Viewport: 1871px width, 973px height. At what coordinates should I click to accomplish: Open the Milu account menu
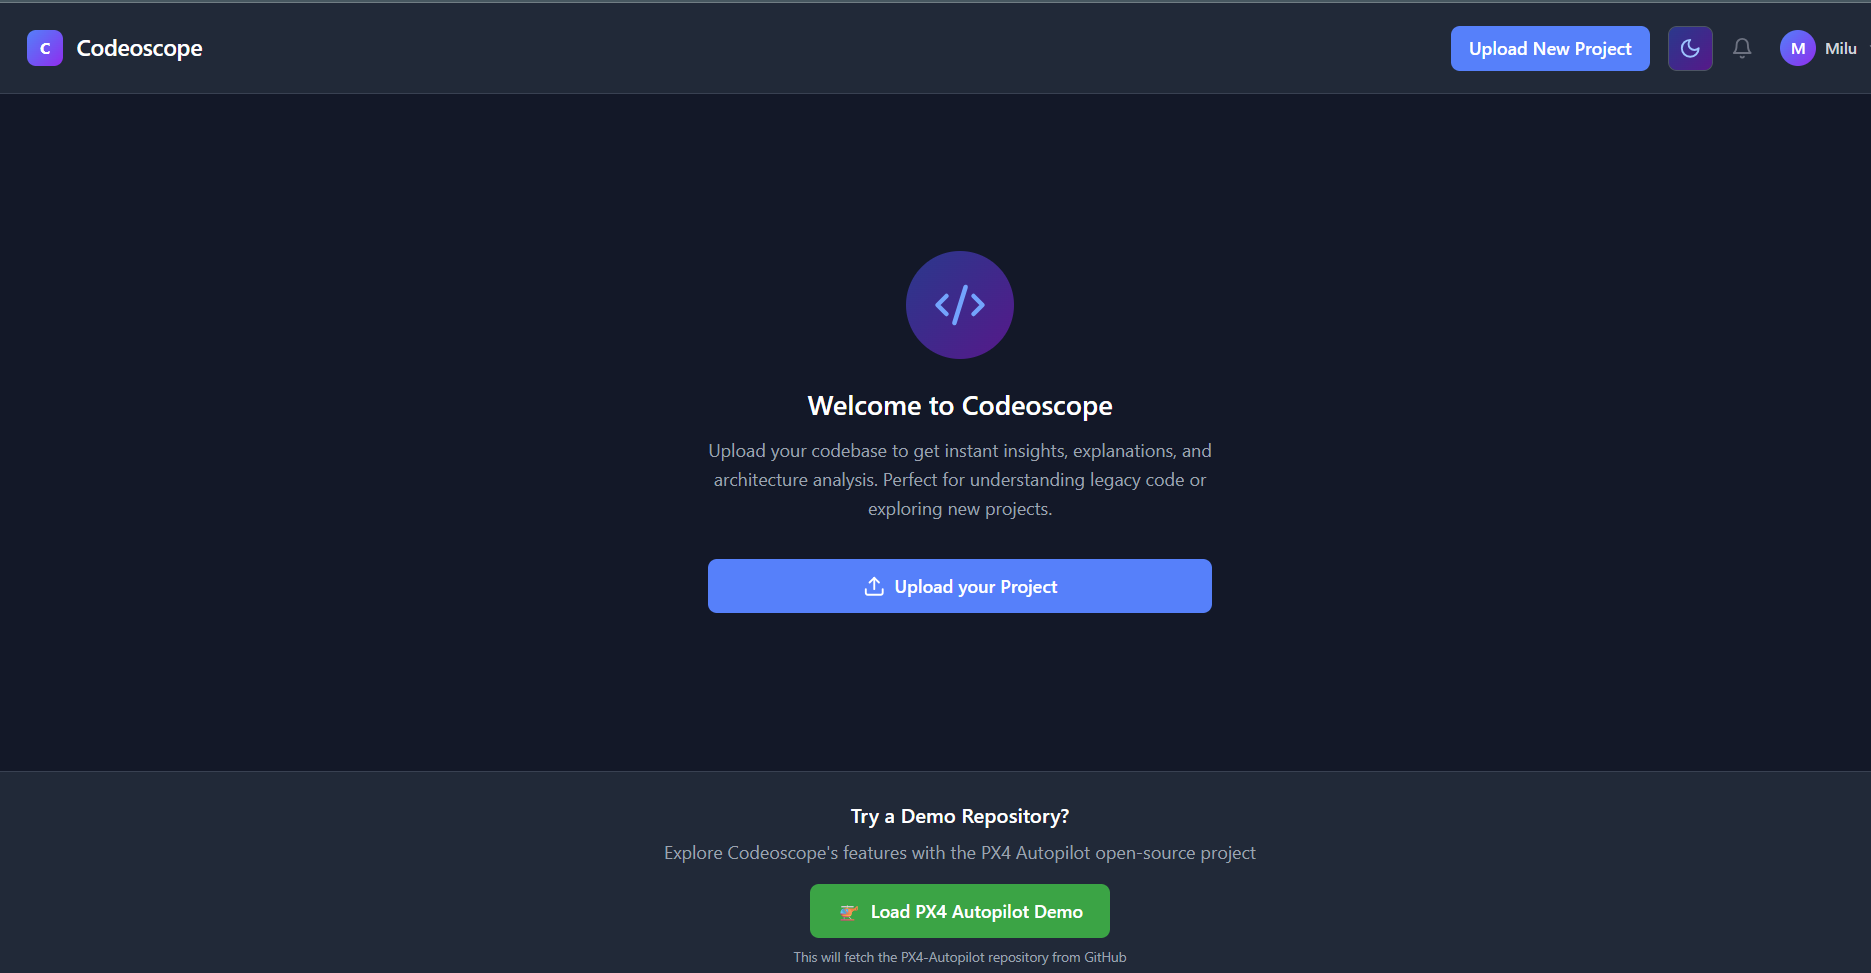(x=1840, y=48)
